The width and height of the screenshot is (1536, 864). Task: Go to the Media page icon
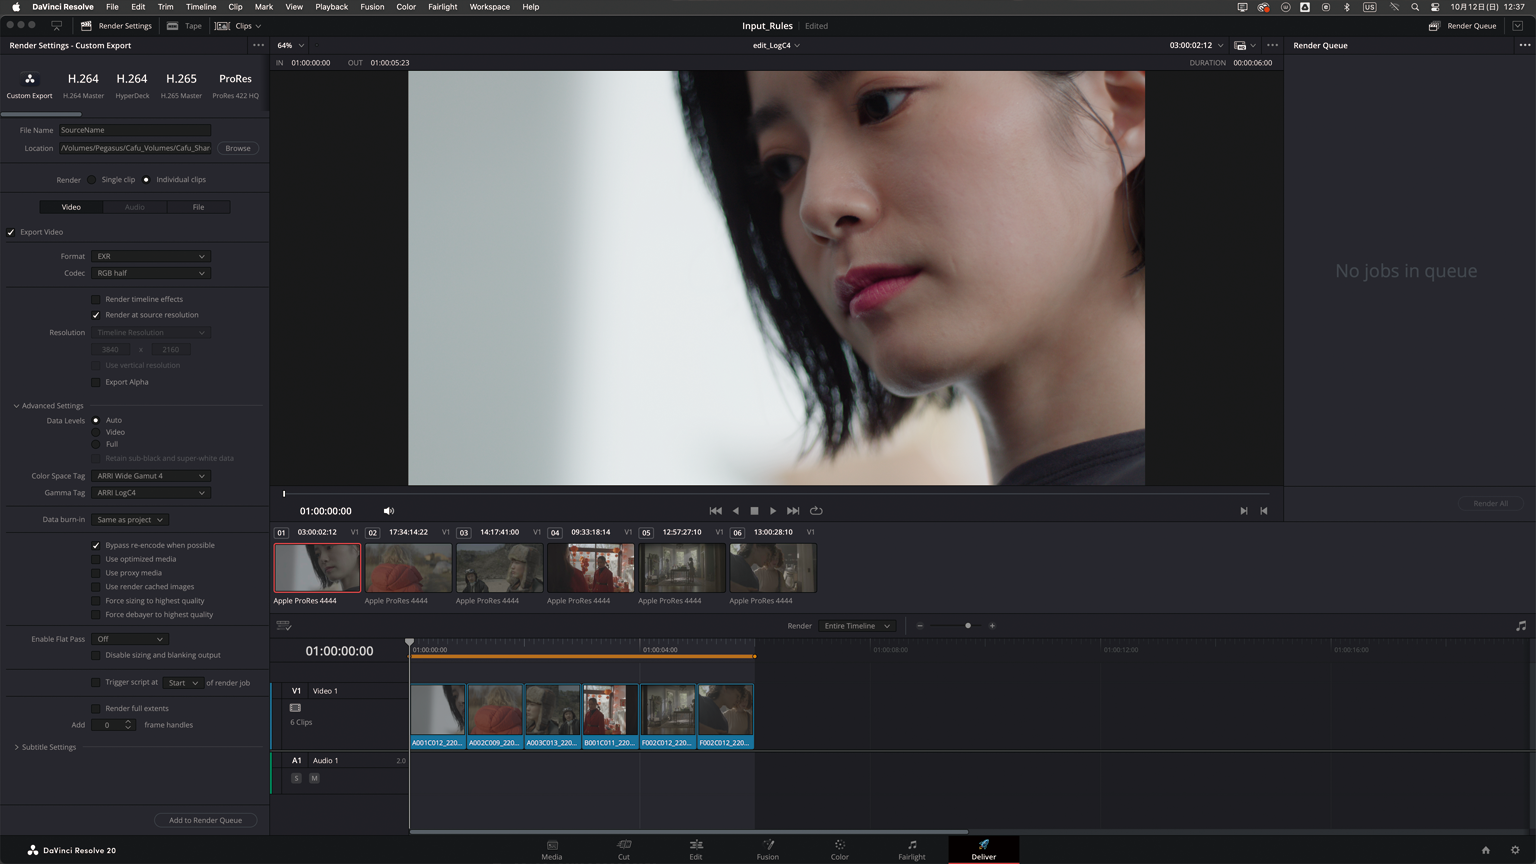(x=552, y=846)
